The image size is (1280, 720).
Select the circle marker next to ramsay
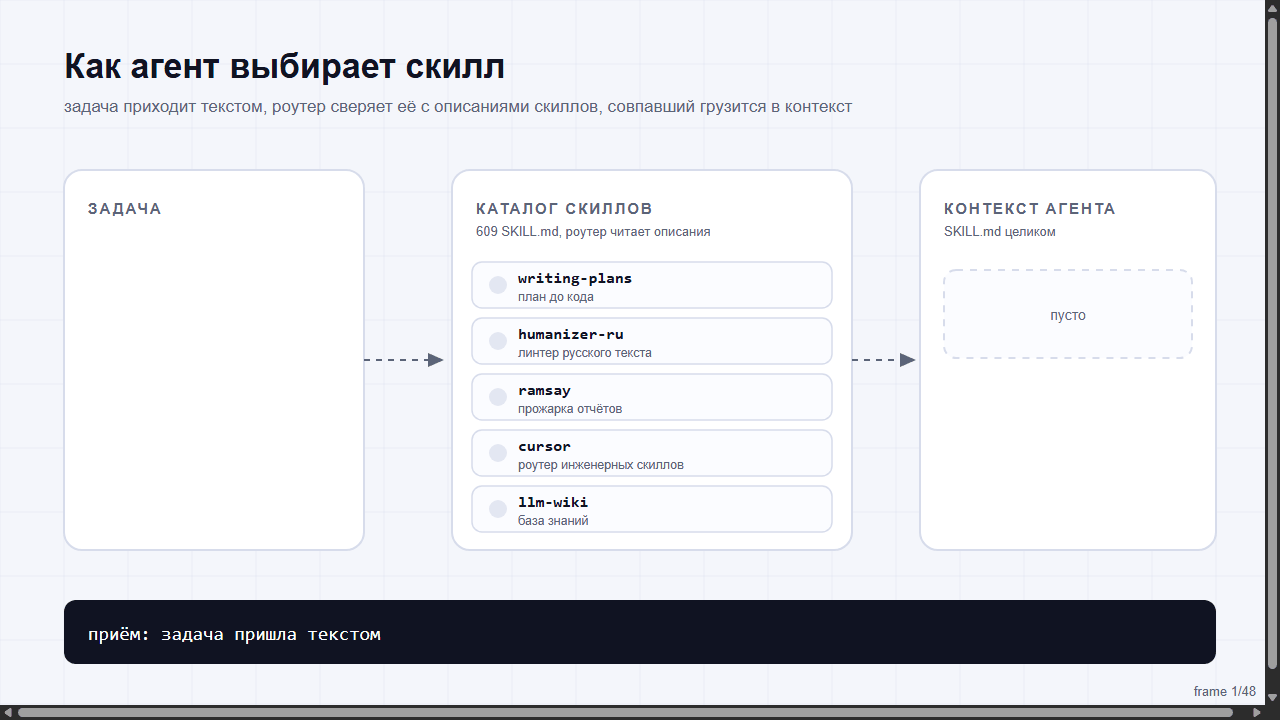click(x=498, y=398)
